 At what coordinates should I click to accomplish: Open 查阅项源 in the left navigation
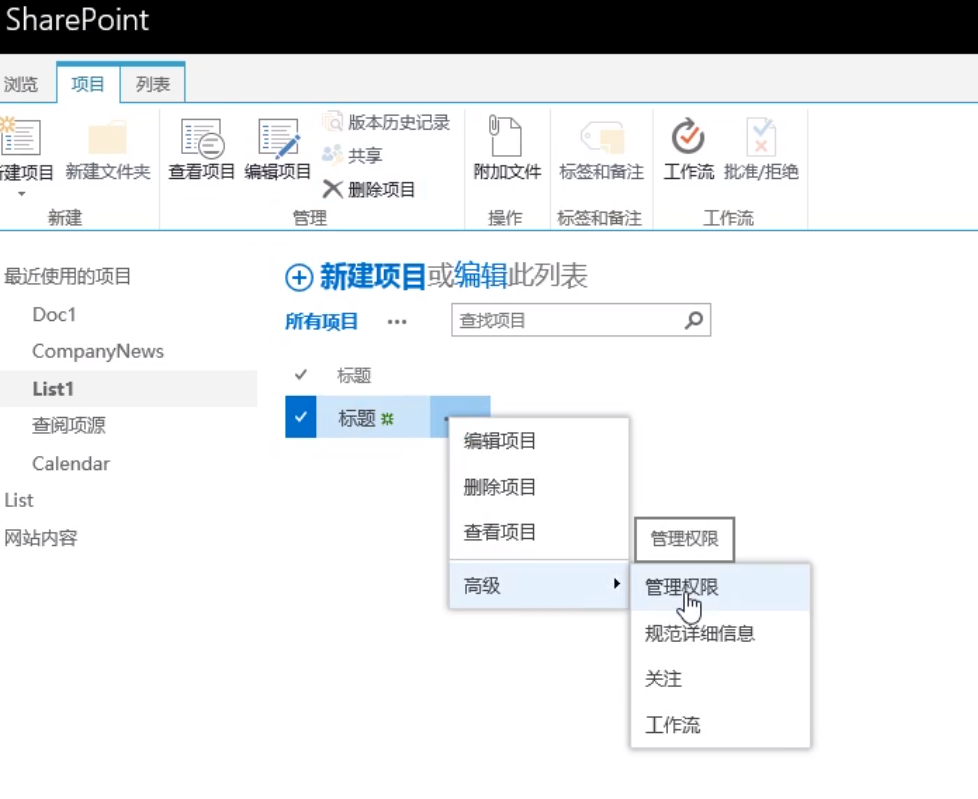(x=69, y=425)
